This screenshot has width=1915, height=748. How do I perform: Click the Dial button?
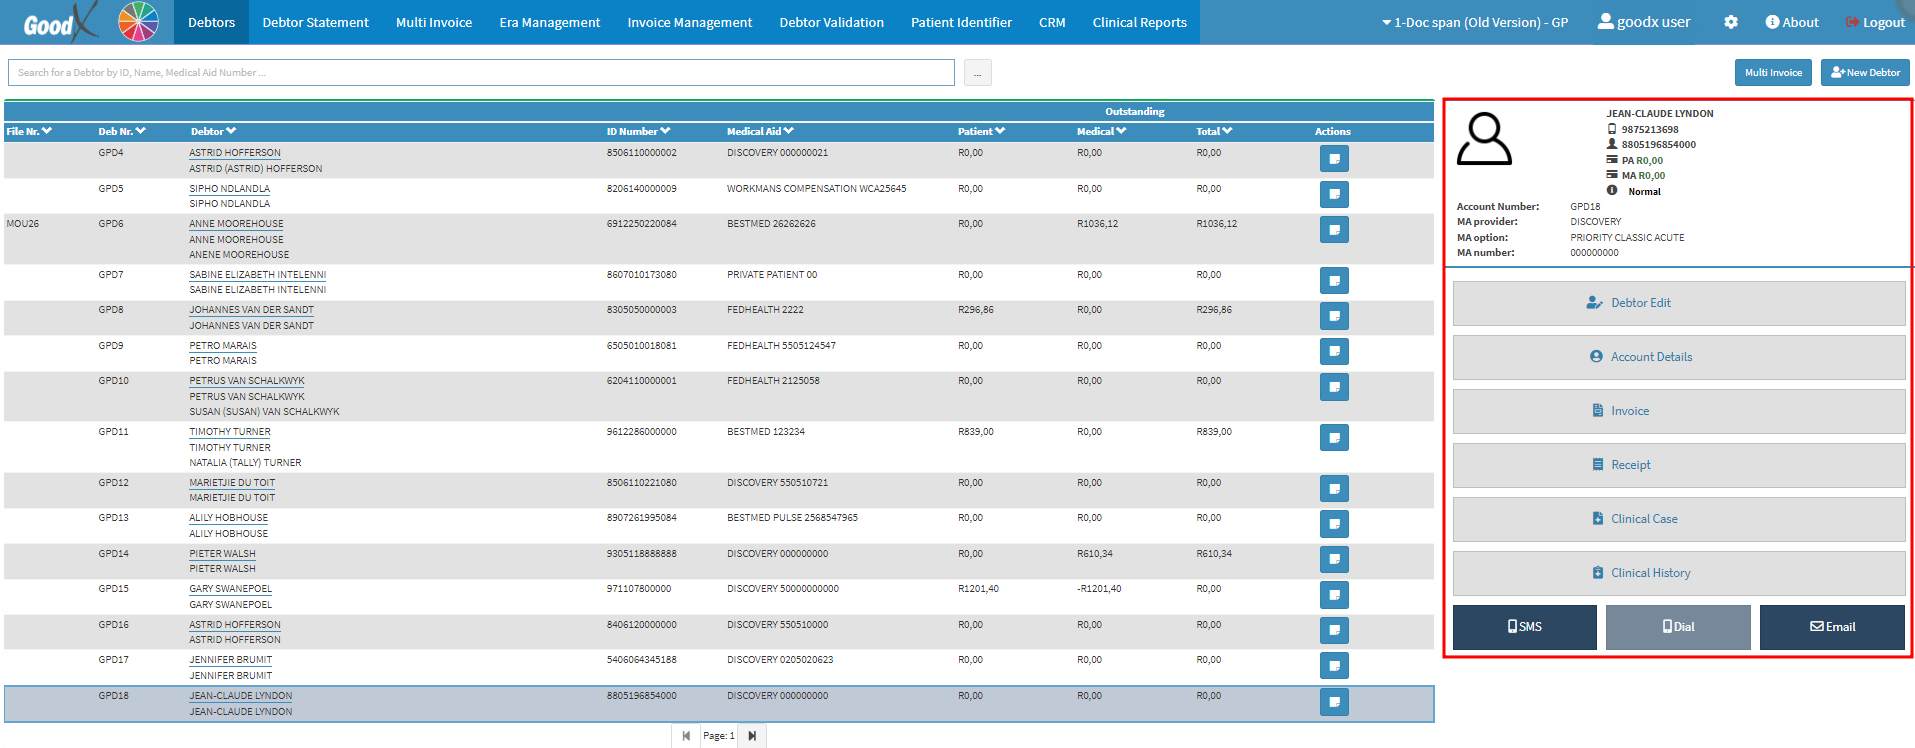coord(1678,627)
